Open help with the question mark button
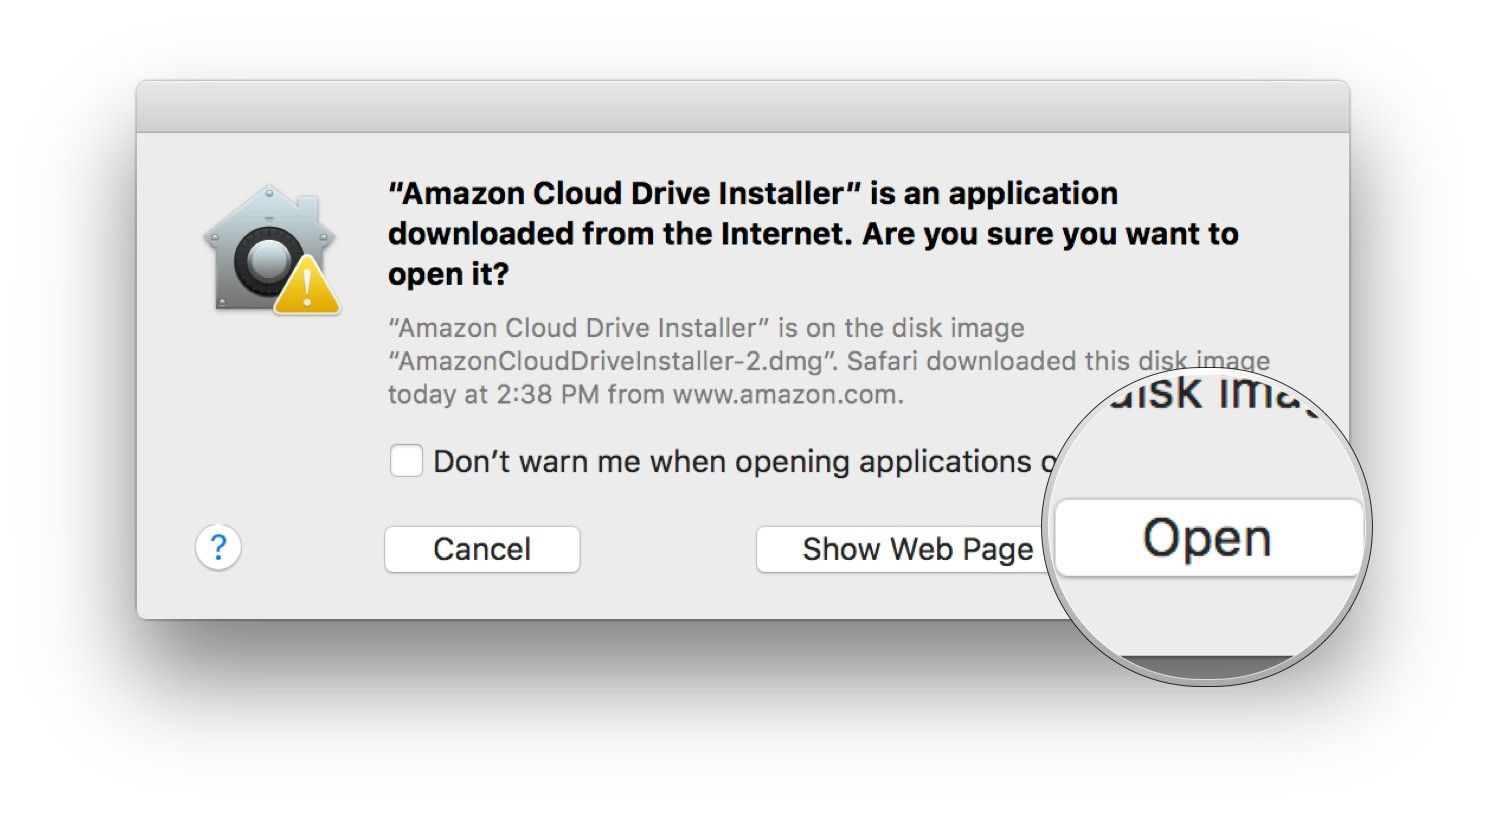 [x=218, y=548]
